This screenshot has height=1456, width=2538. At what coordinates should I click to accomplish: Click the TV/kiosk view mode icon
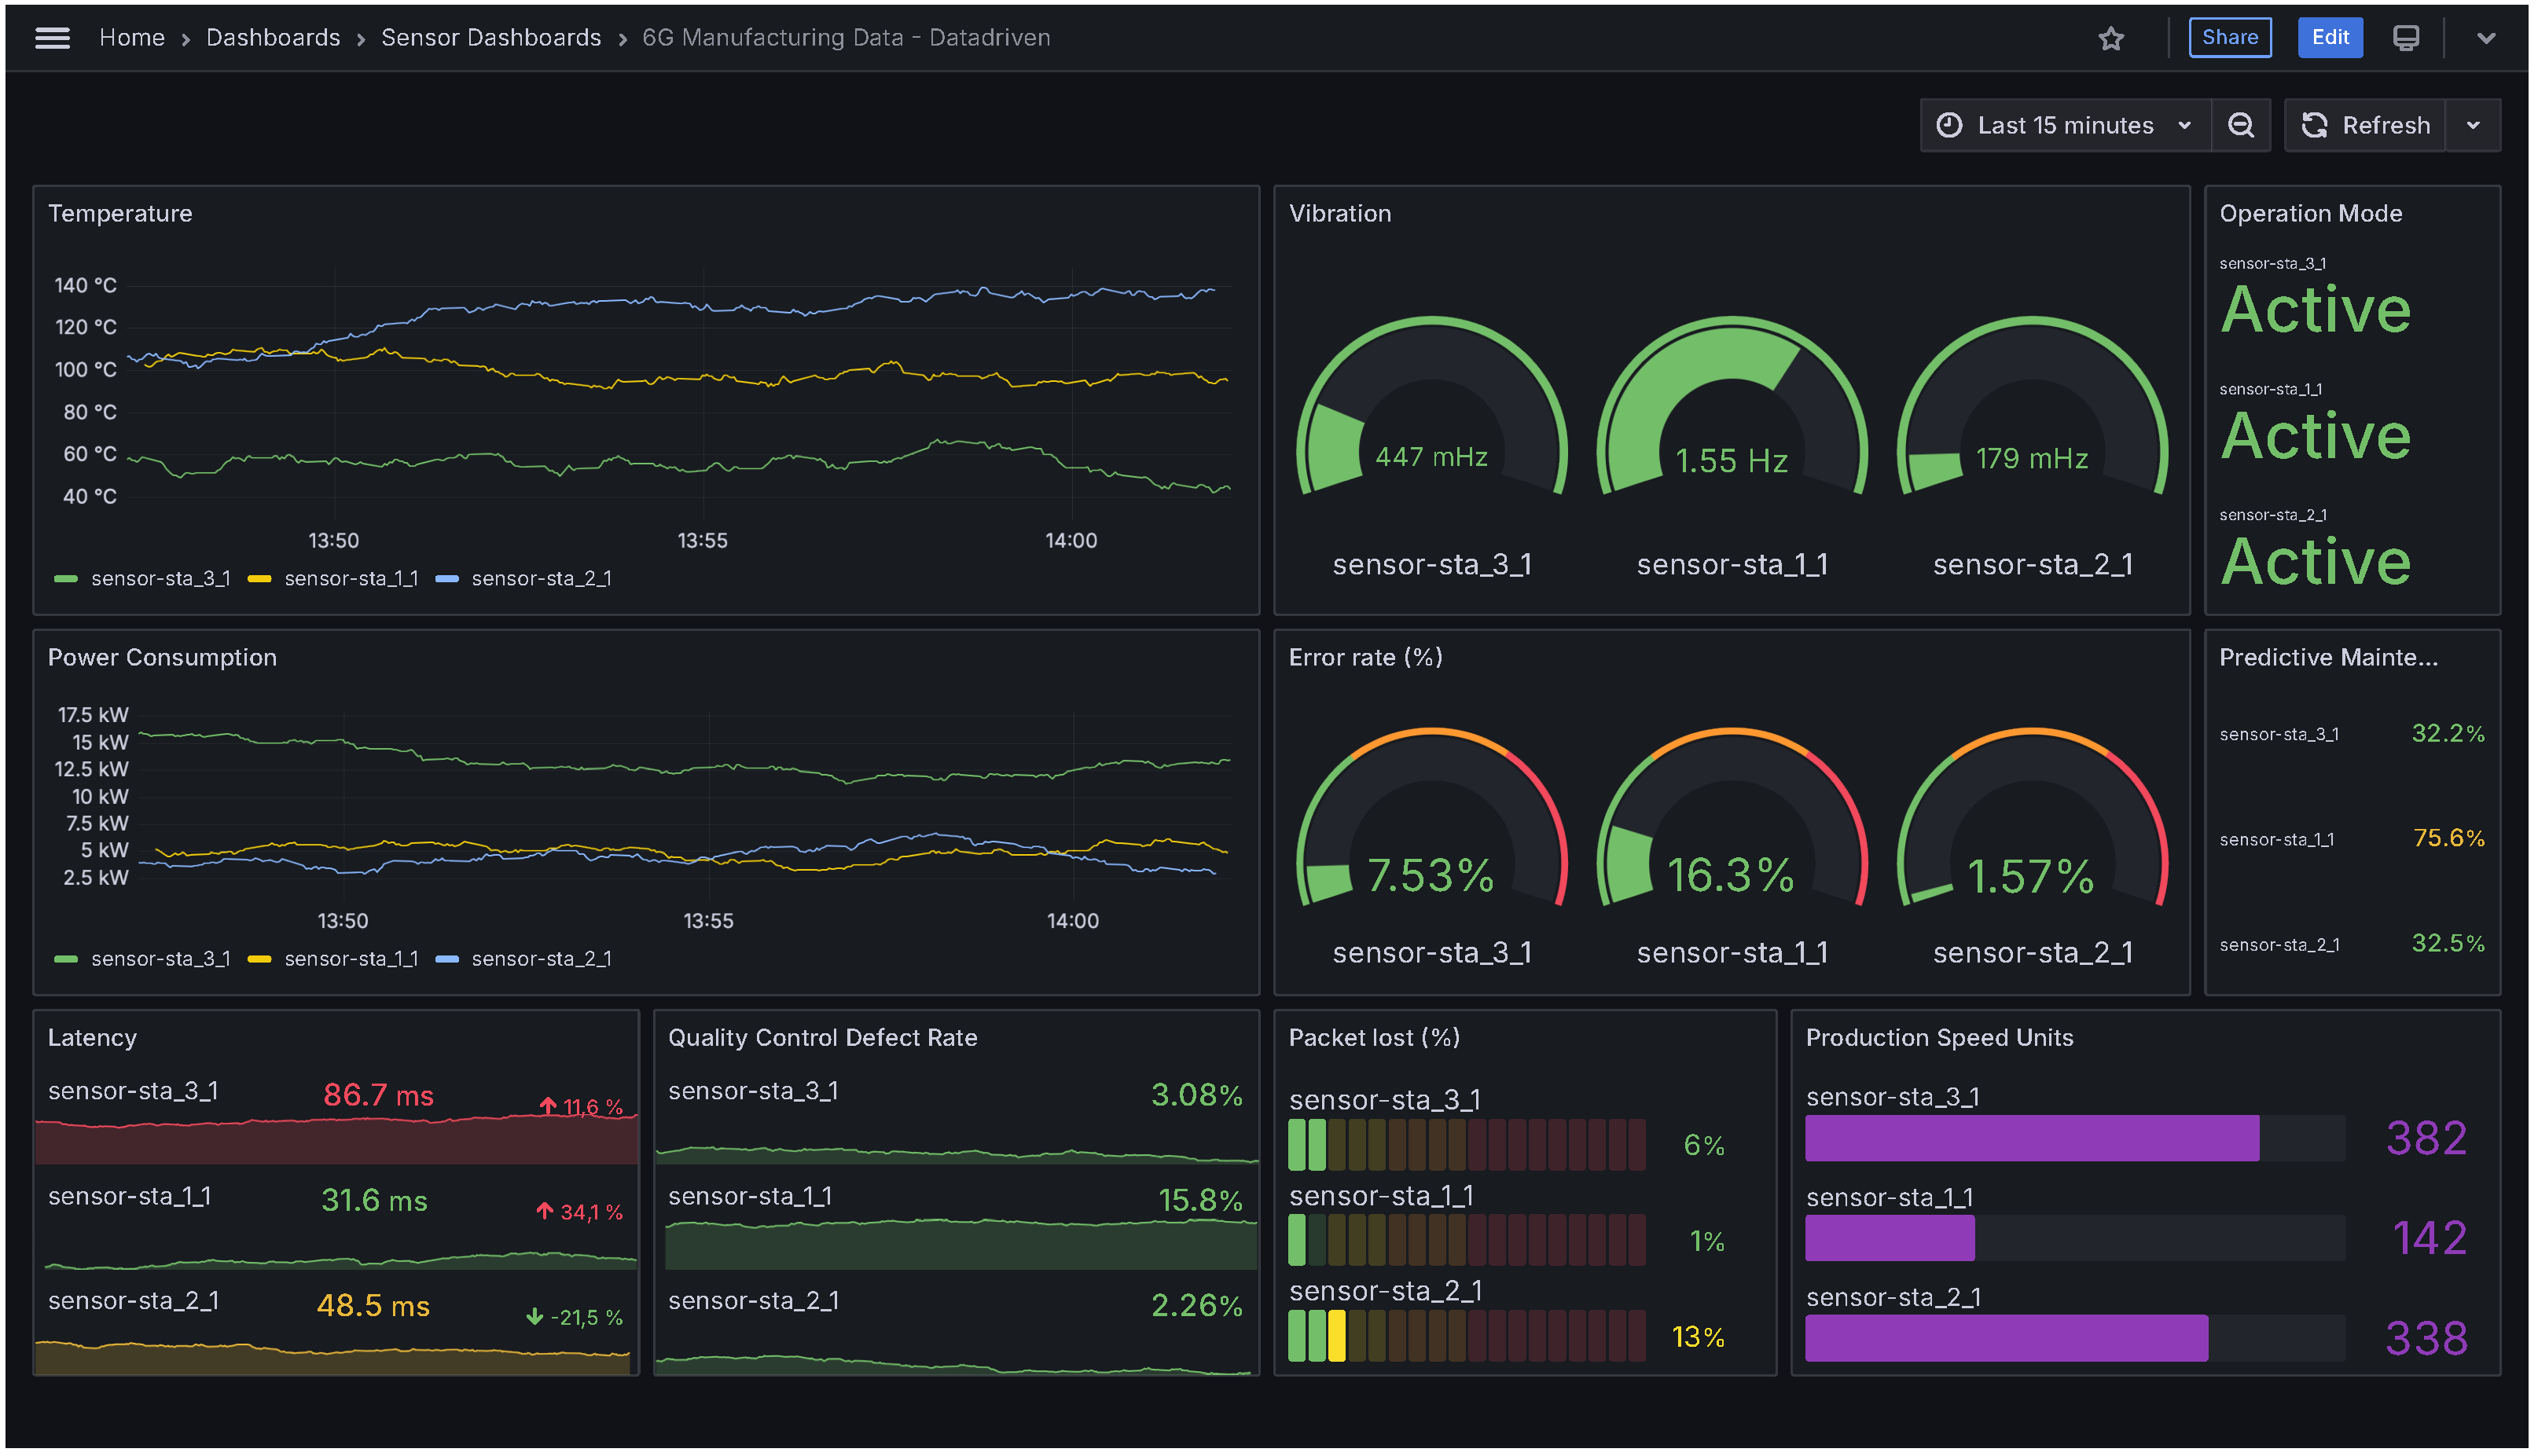tap(2405, 38)
